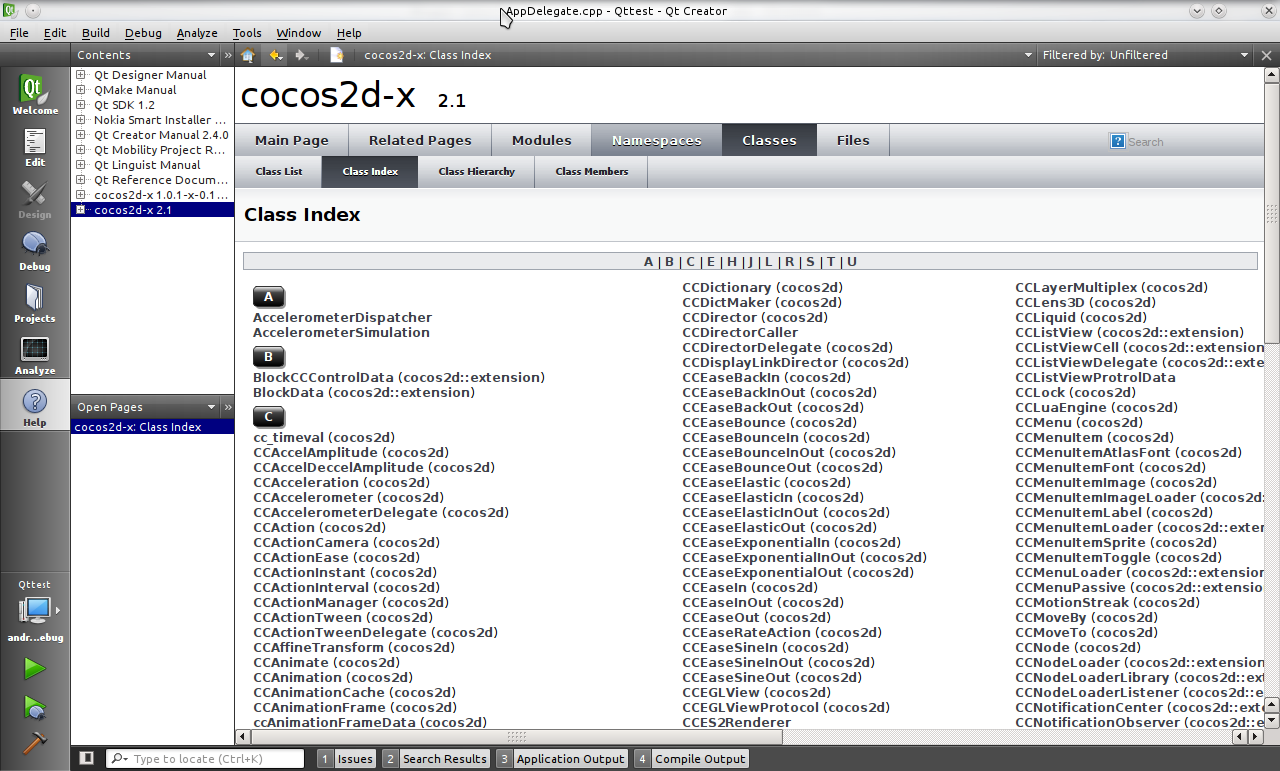Open the Build menu
Viewport: 1280px width, 771px height.
tap(96, 33)
